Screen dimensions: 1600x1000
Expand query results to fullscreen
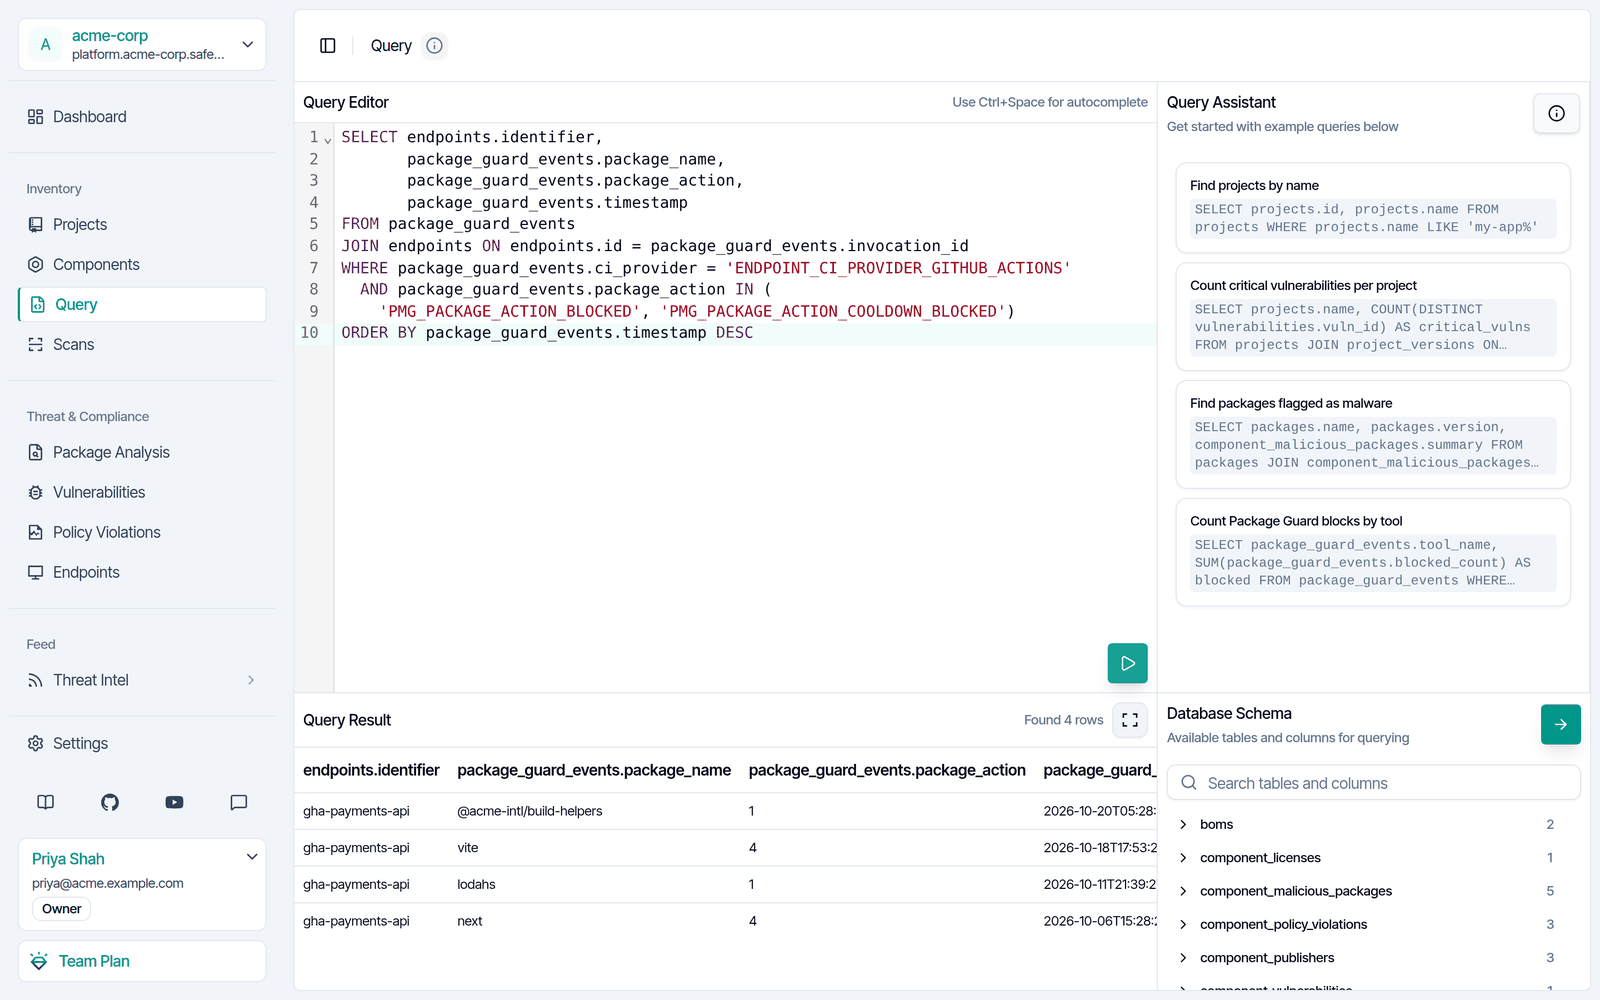click(x=1130, y=720)
